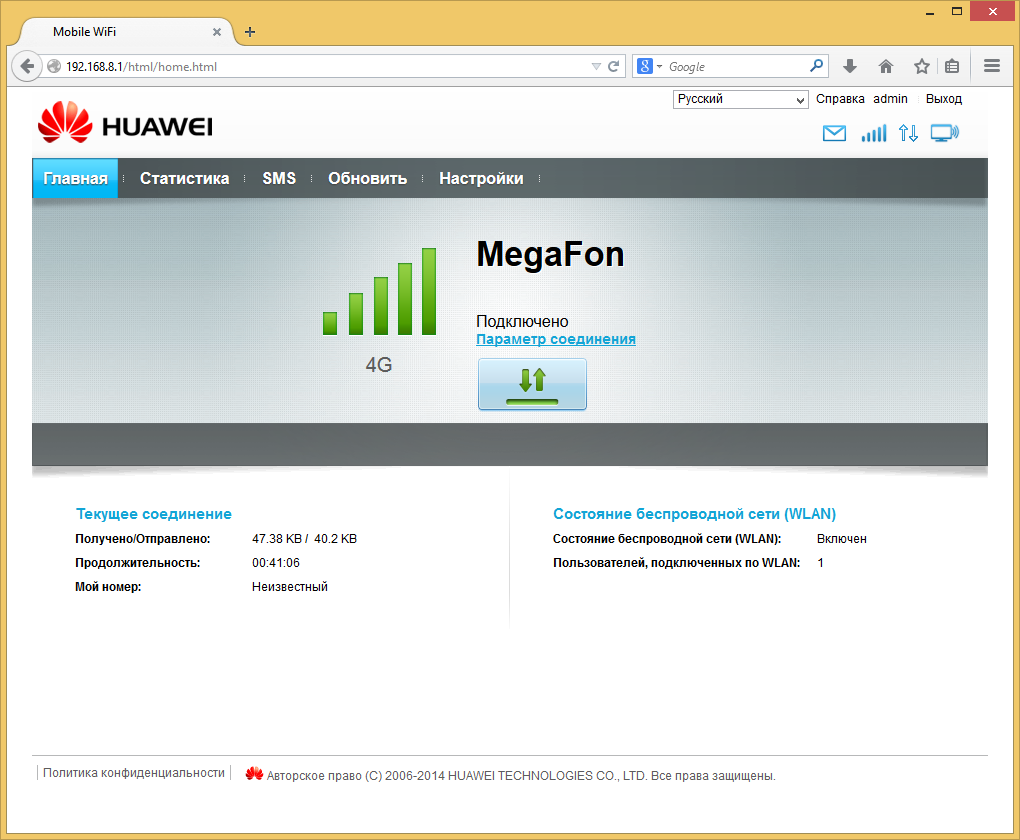The image size is (1020, 840).
Task: Click the WLAN monitor status icon
Action: tap(945, 133)
